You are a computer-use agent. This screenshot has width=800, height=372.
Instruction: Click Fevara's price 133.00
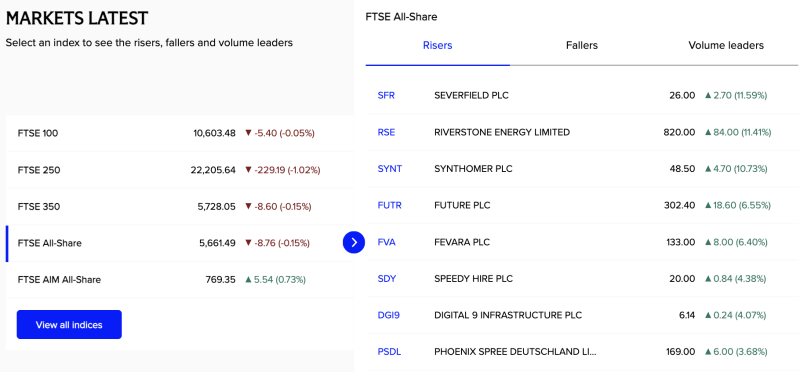pyautogui.click(x=681, y=242)
